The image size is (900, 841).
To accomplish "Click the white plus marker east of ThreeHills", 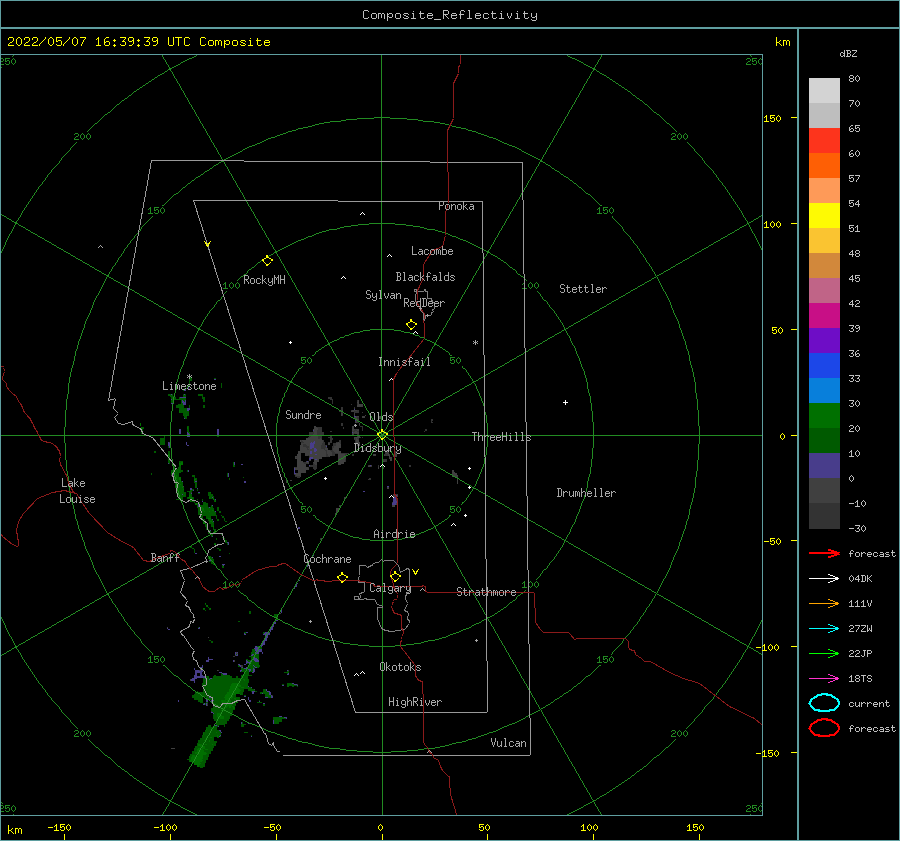I will [565, 402].
